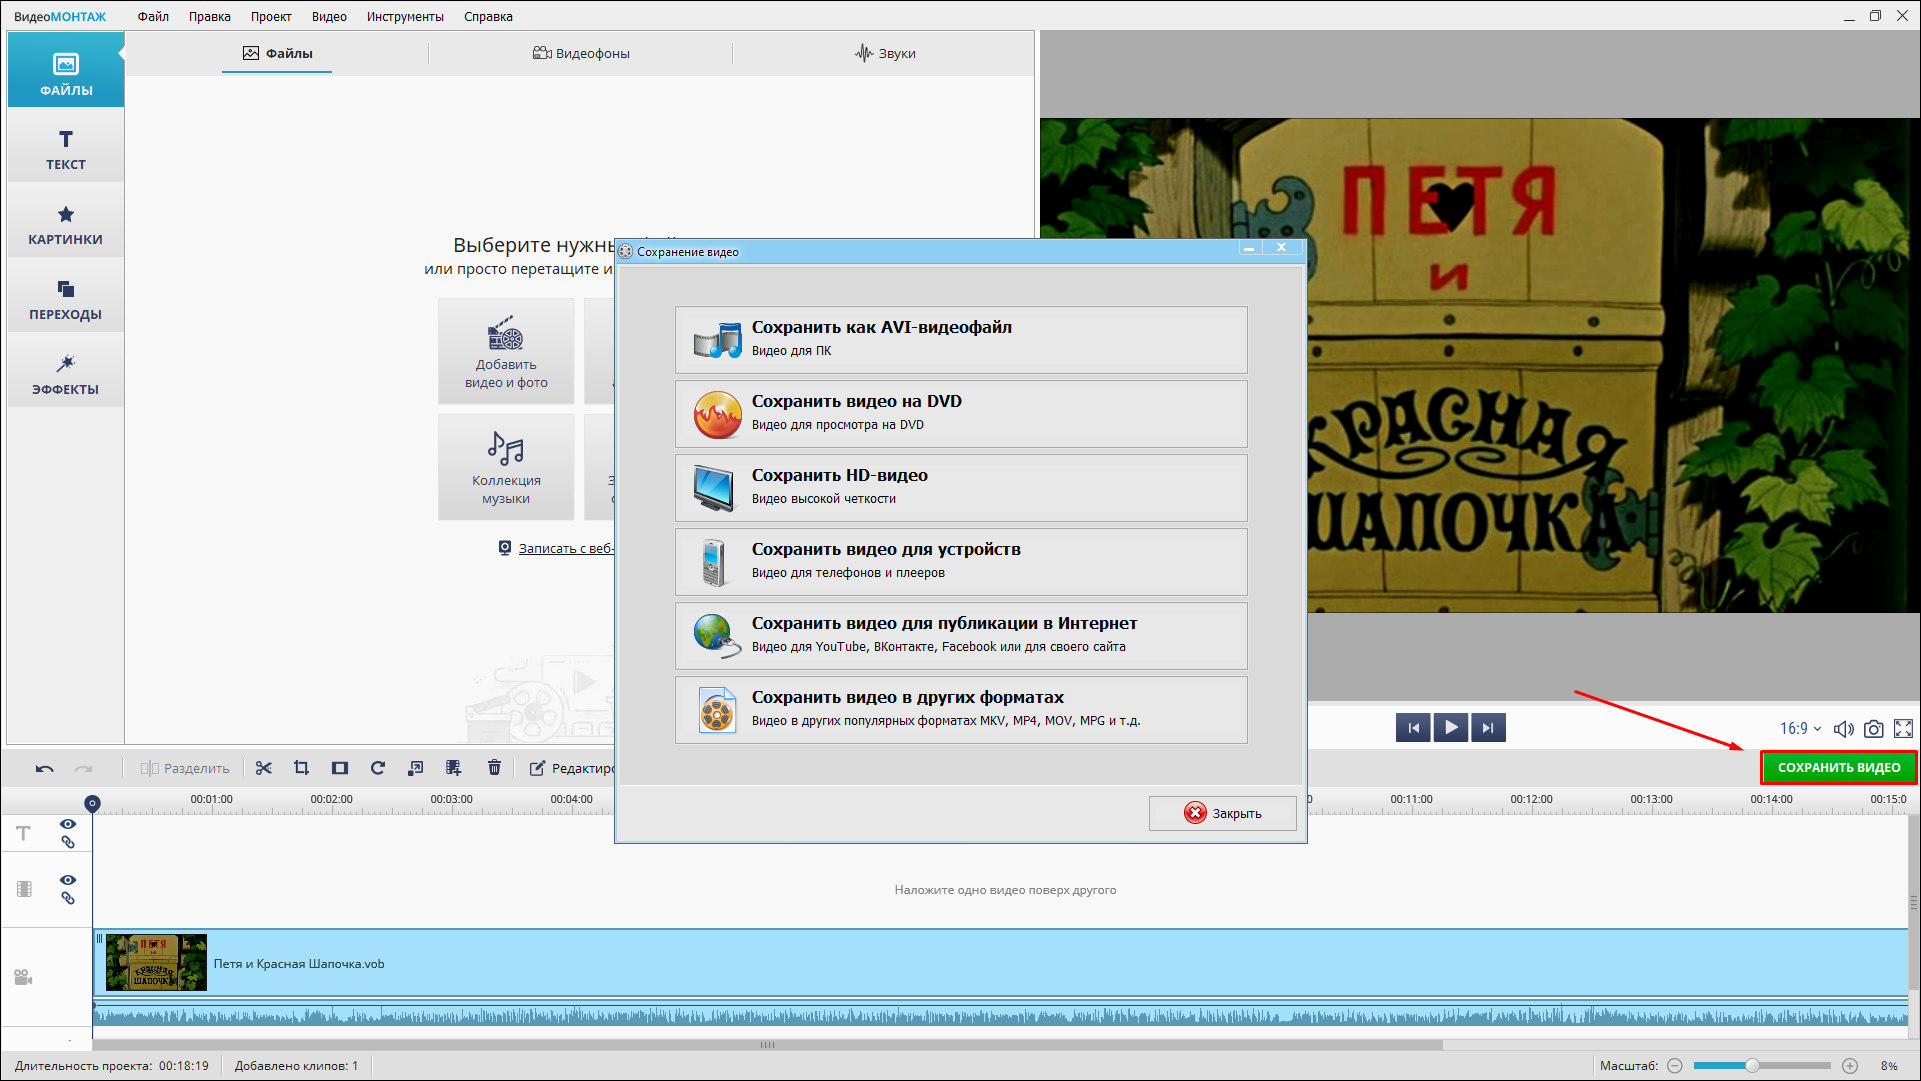Click the 8% zoom value in the status bar

click(x=1889, y=1066)
